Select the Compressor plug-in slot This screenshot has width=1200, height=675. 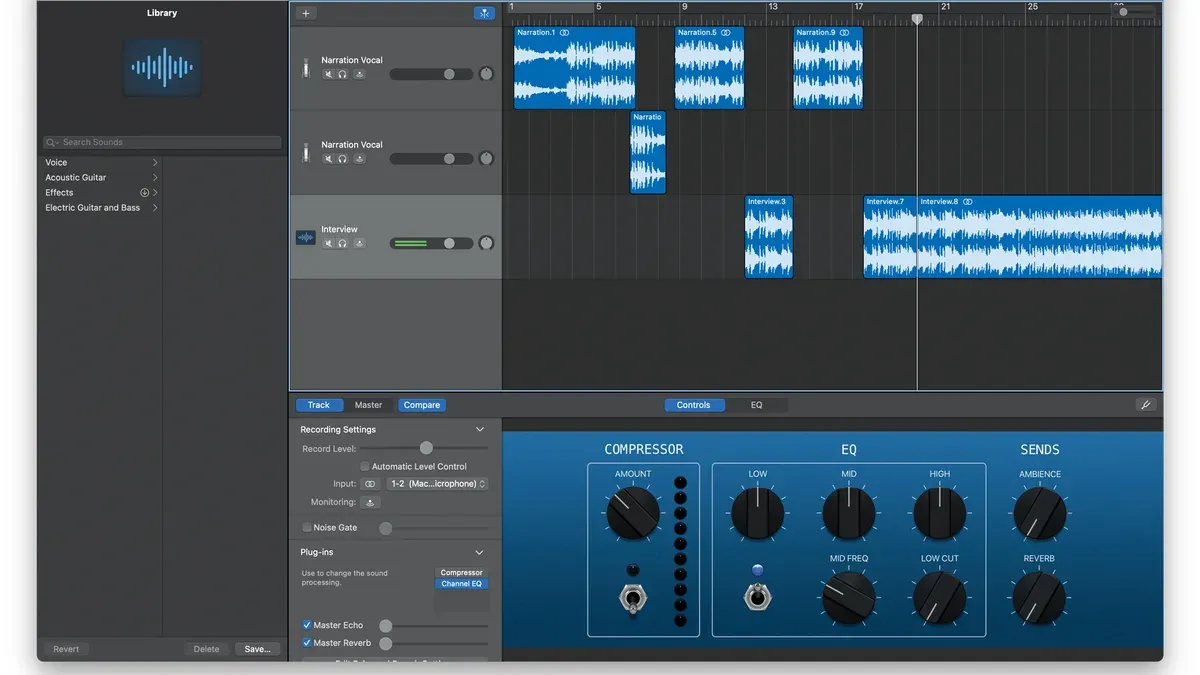462,573
